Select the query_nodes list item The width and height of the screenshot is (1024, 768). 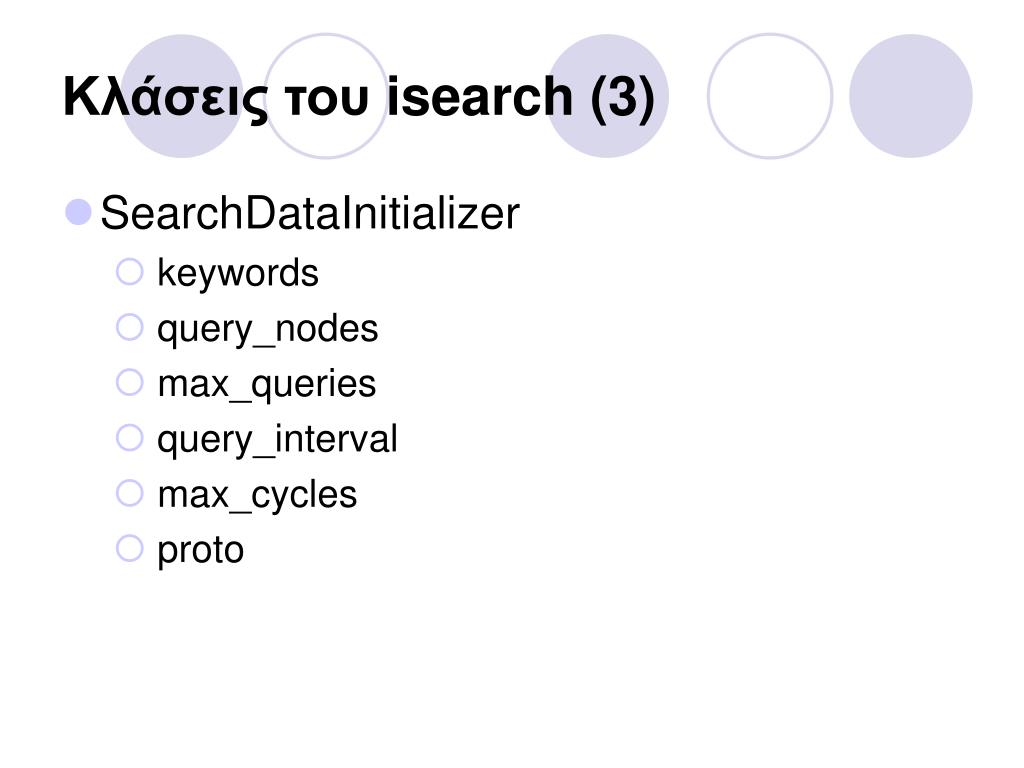(x=268, y=330)
